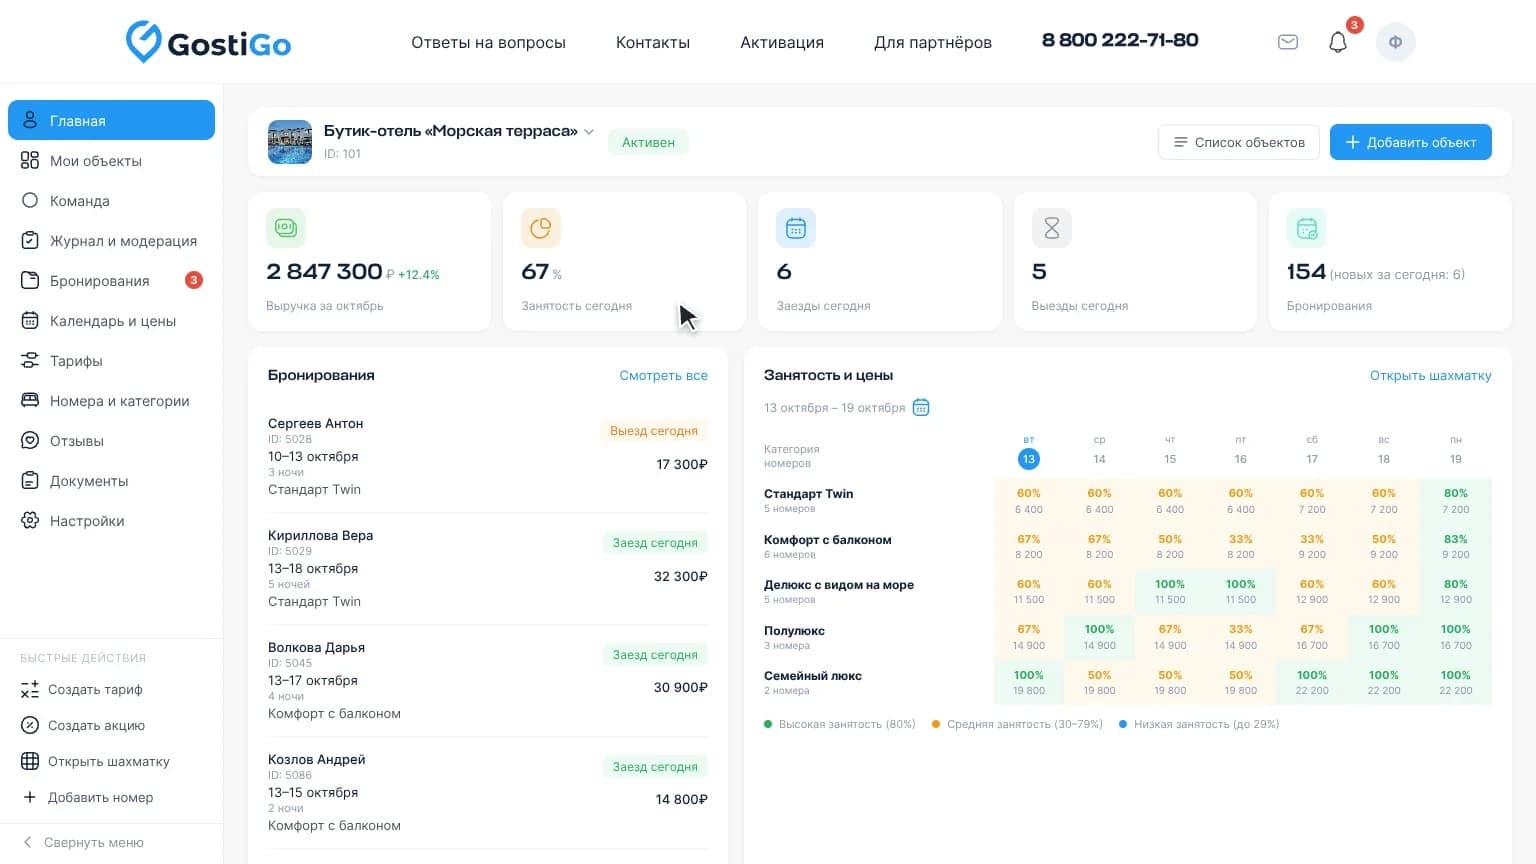Viewport: 1536px width, 864px height.
Task: Open Ответы на вопросы in top navigation
Action: 488,42
